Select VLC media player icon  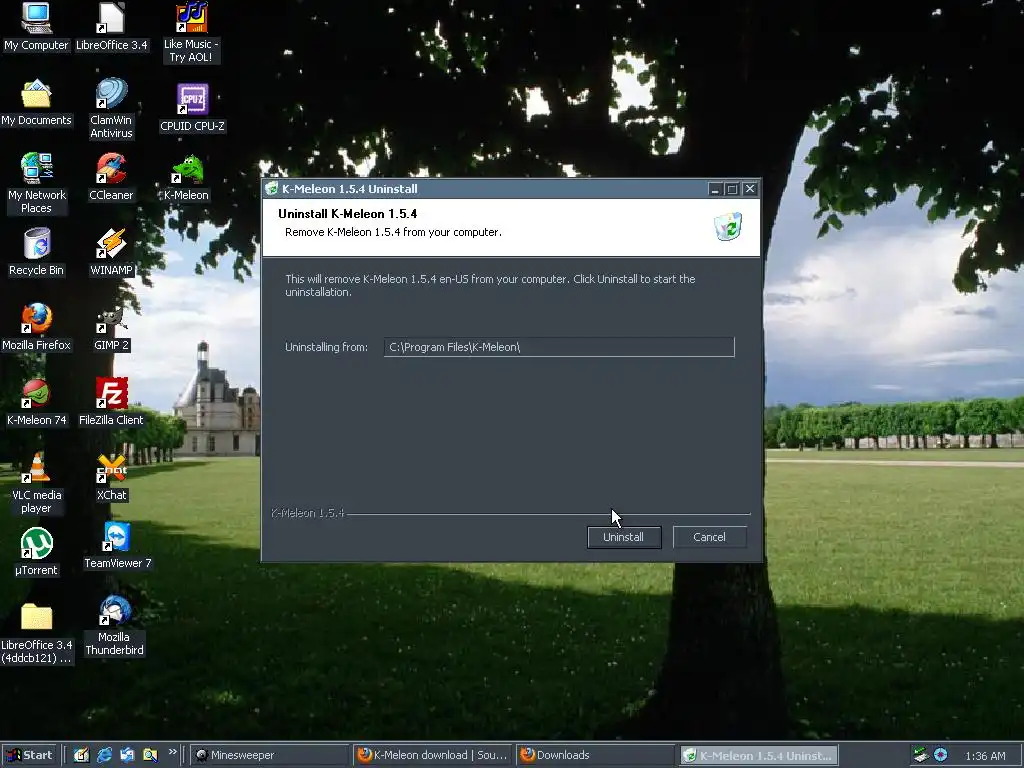click(x=36, y=484)
